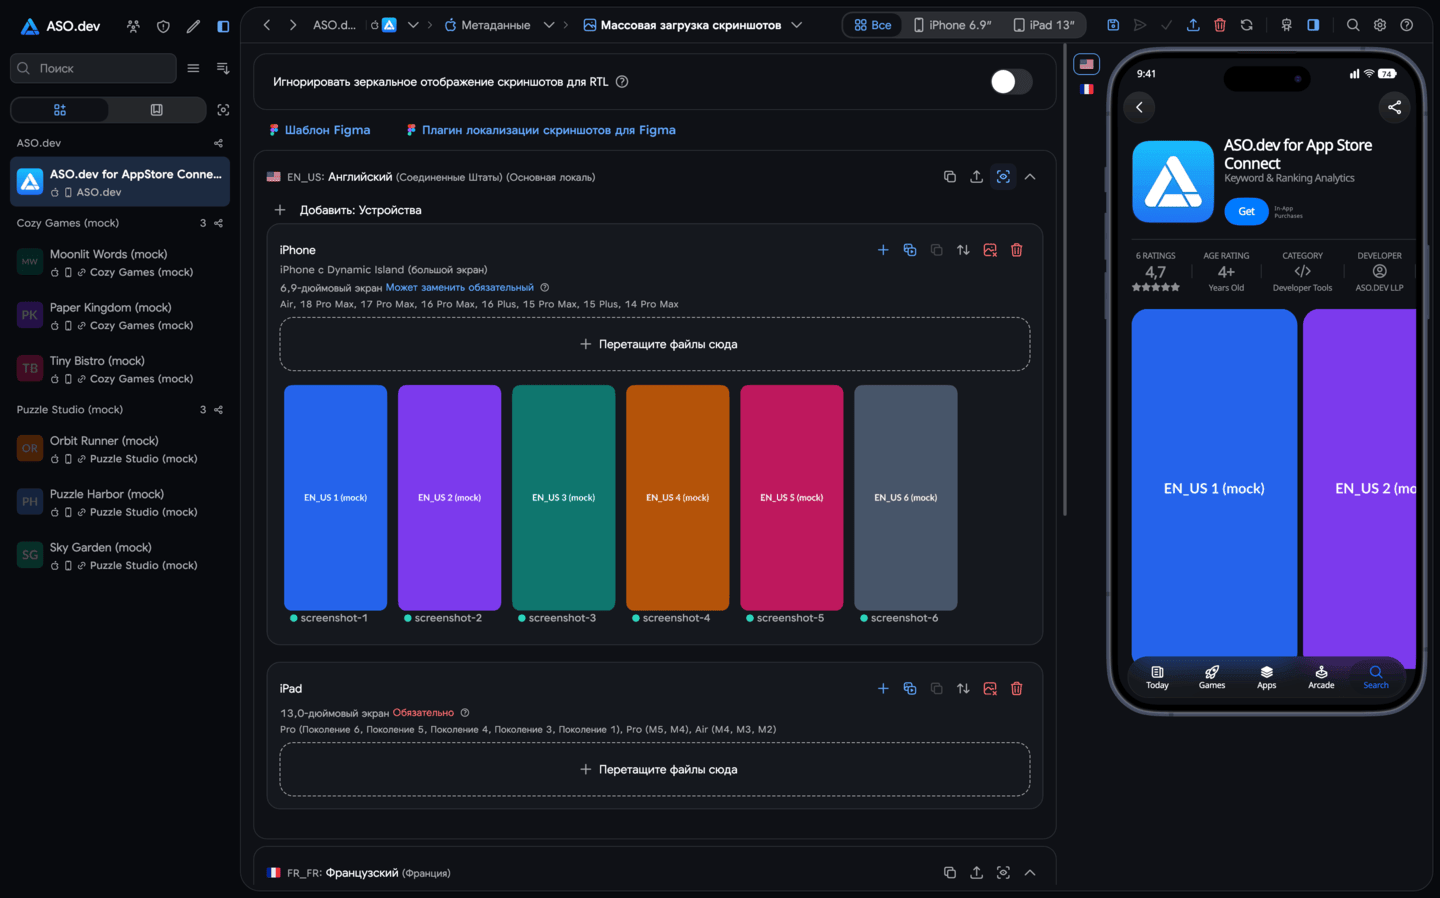Click the refresh arrows icon in the top toolbar
Image resolution: width=1440 pixels, height=898 pixels.
click(1247, 25)
